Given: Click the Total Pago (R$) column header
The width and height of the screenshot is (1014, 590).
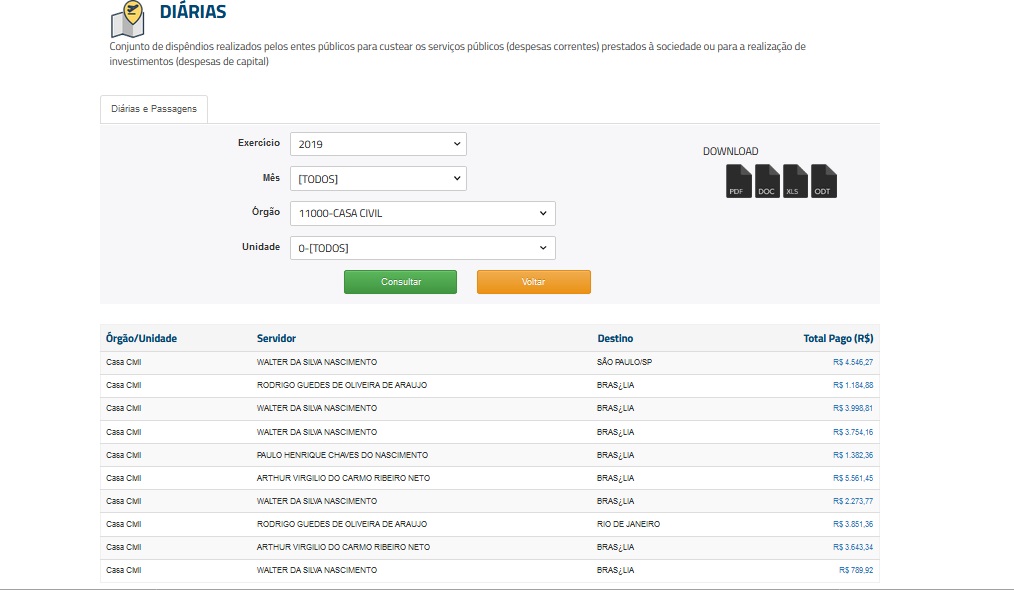Looking at the screenshot, I should click(837, 339).
